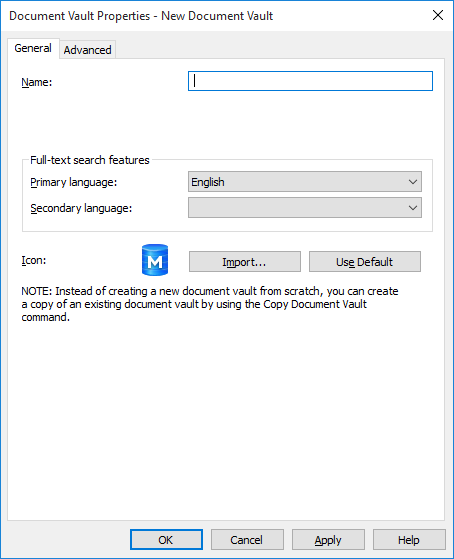This screenshot has width=454, height=559.
Task: Expand the empty Secondary language dropdown
Action: point(305,208)
